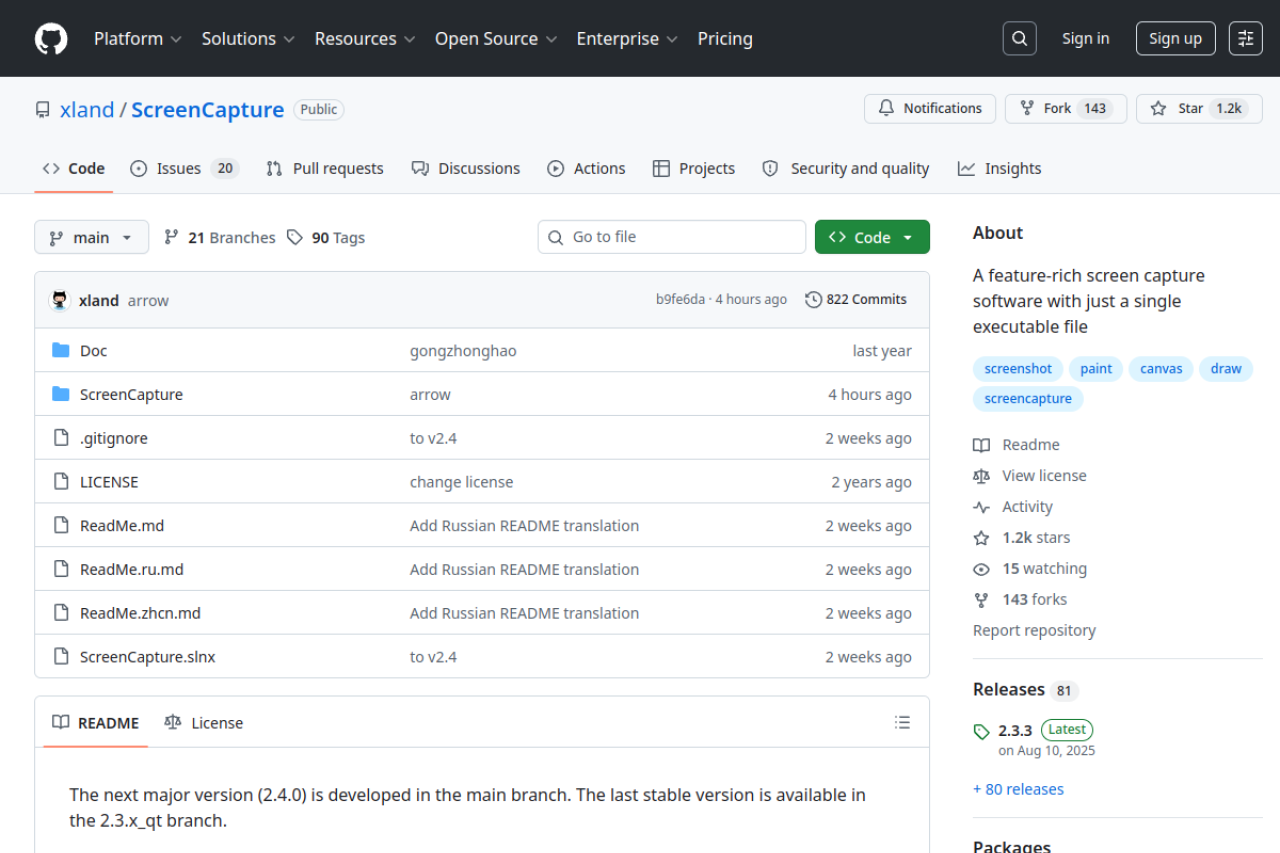Click the bell icon on Notifications
Image resolution: width=1280 pixels, height=853 pixels.
[886, 108]
